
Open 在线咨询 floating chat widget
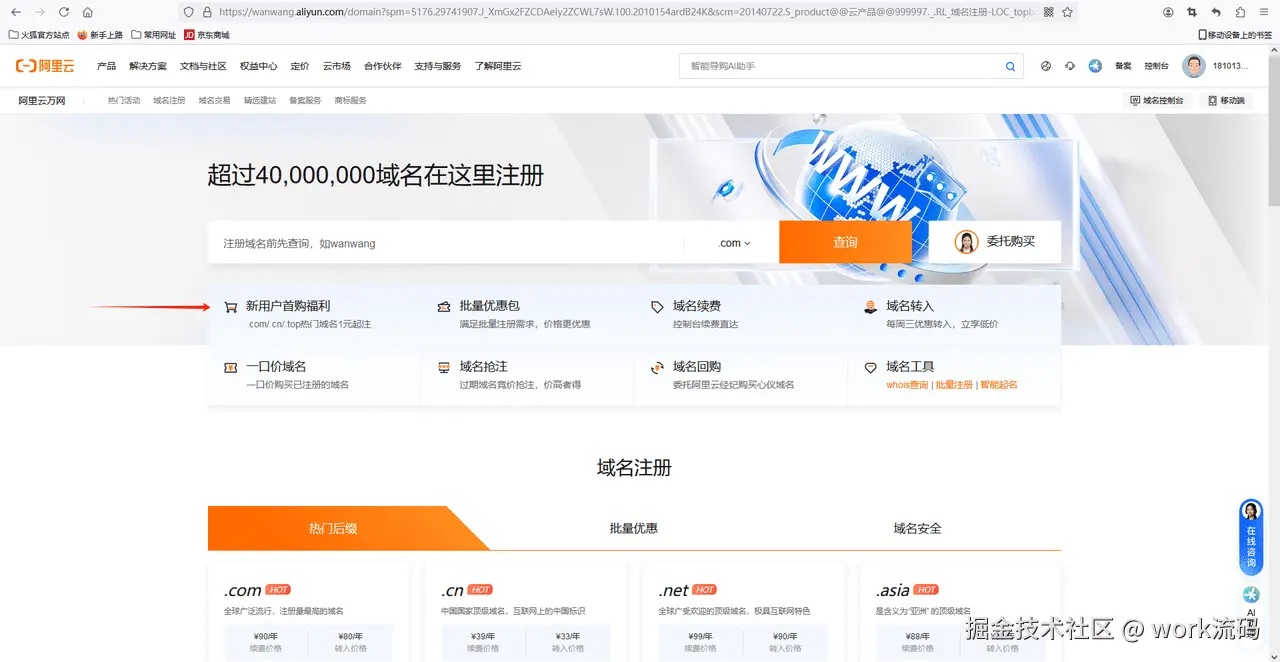coord(1251,538)
